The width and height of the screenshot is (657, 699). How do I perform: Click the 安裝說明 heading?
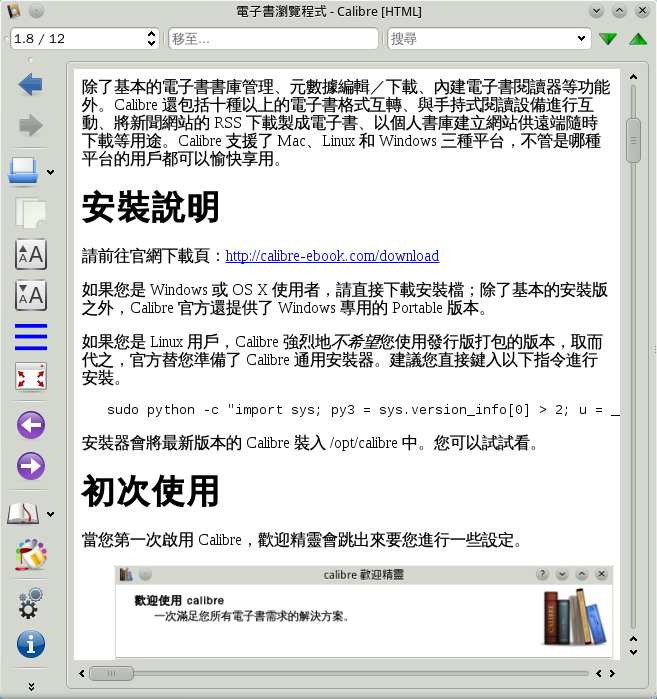pyautogui.click(x=150, y=207)
